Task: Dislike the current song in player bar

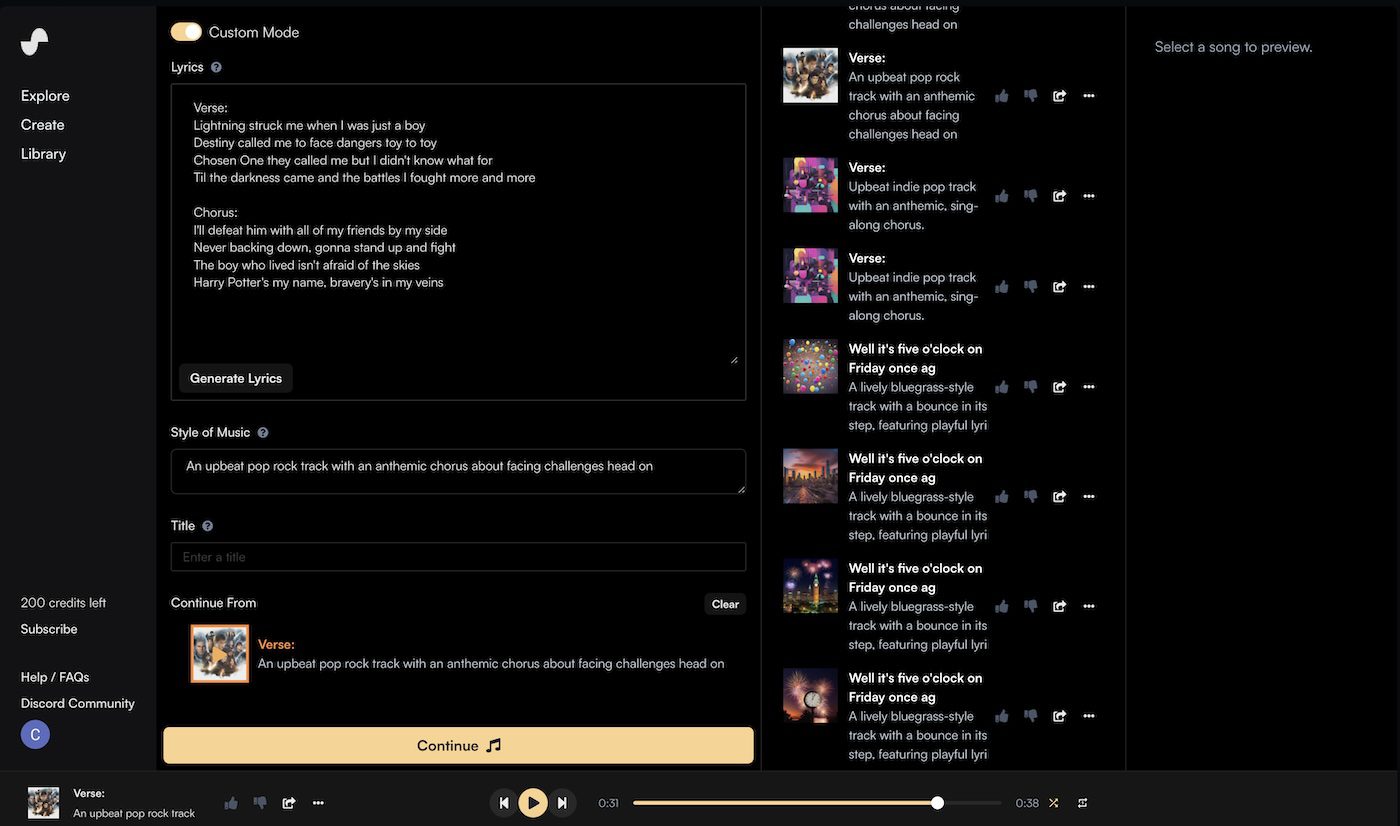Action: [260, 803]
